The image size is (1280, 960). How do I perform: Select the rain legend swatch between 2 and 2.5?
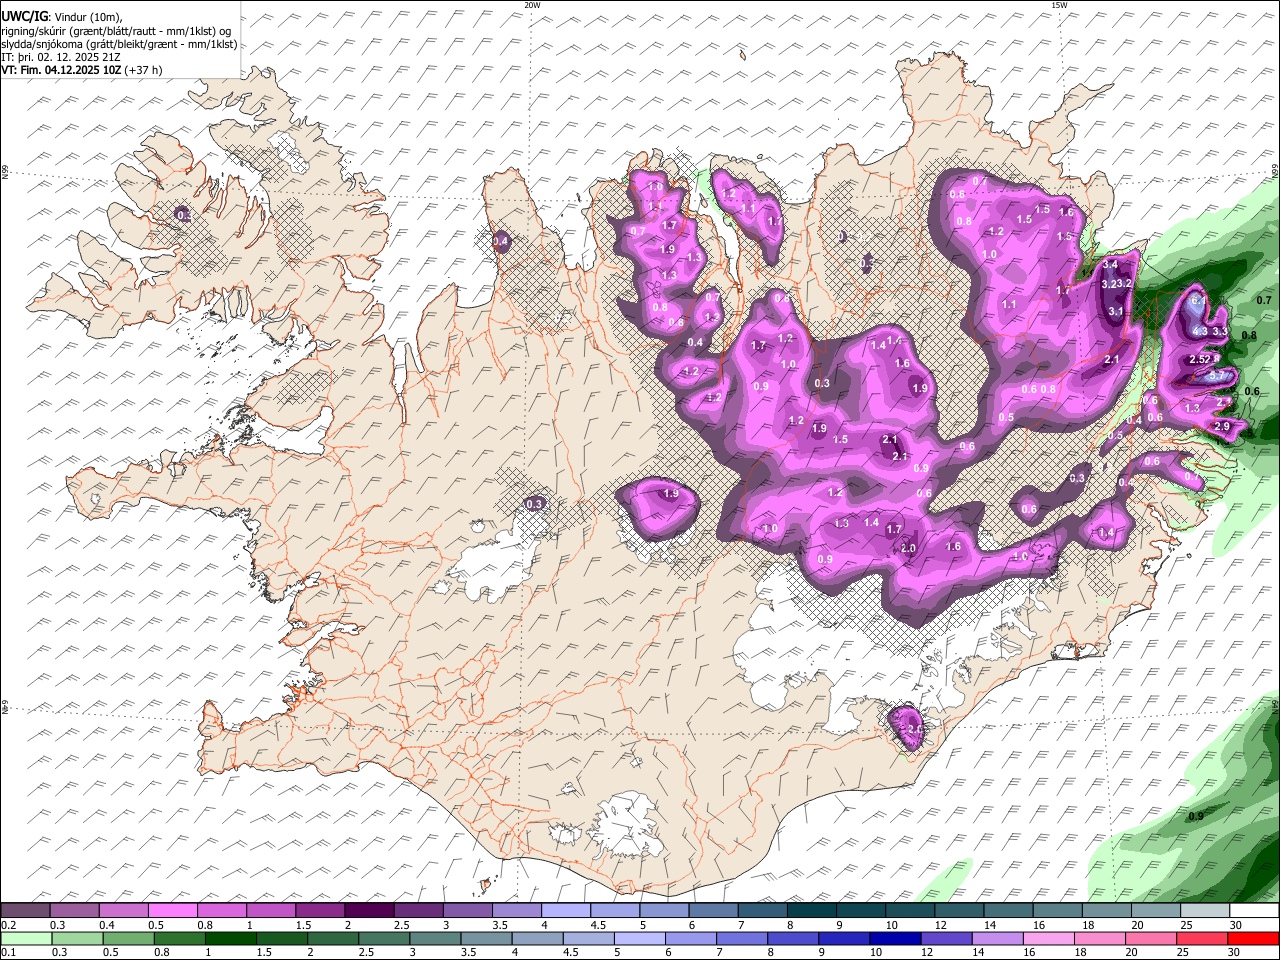click(x=332, y=939)
